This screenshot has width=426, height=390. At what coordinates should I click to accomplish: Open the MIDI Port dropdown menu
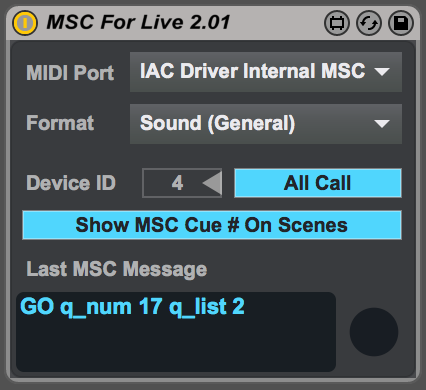pos(266,72)
